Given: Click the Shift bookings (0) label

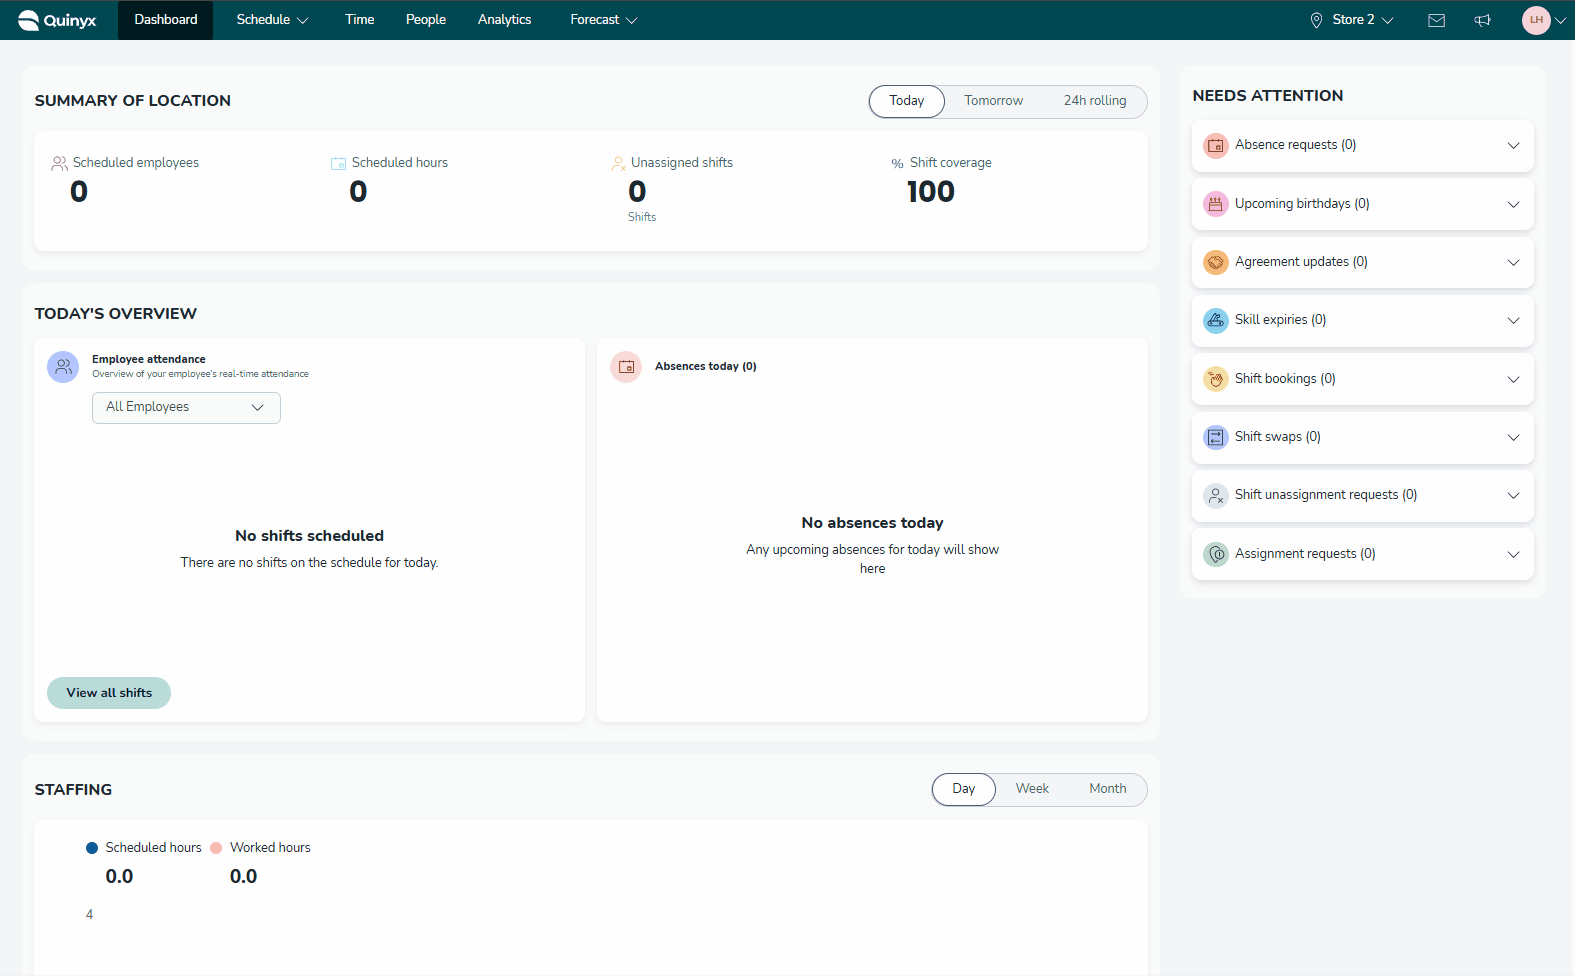Looking at the screenshot, I should point(1285,379).
